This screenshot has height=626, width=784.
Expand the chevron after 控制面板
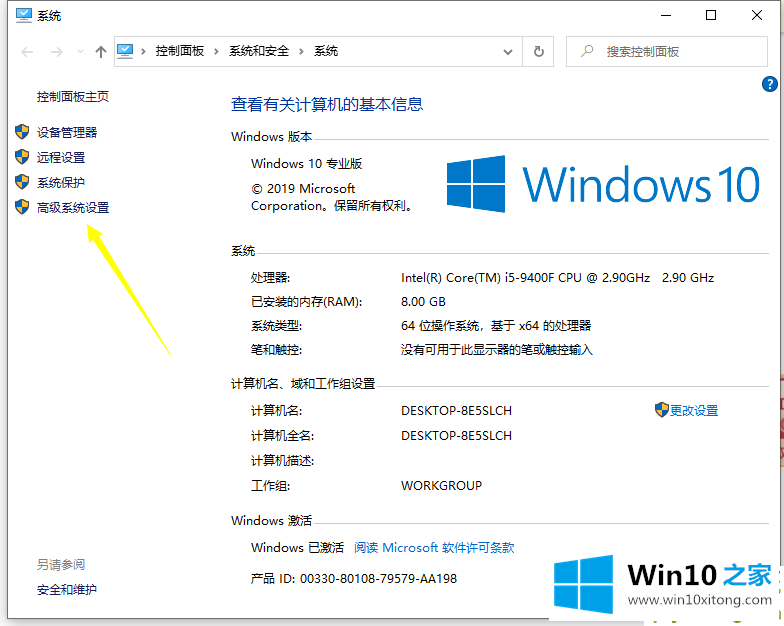tap(216, 52)
